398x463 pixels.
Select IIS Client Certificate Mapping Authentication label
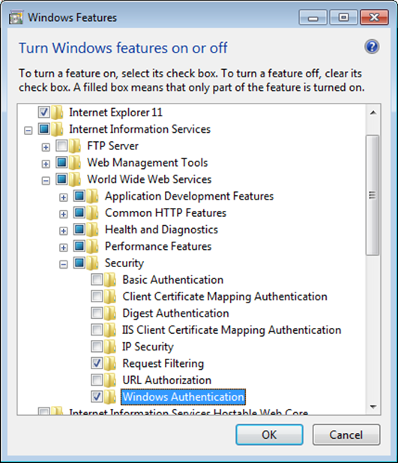[x=232, y=330]
